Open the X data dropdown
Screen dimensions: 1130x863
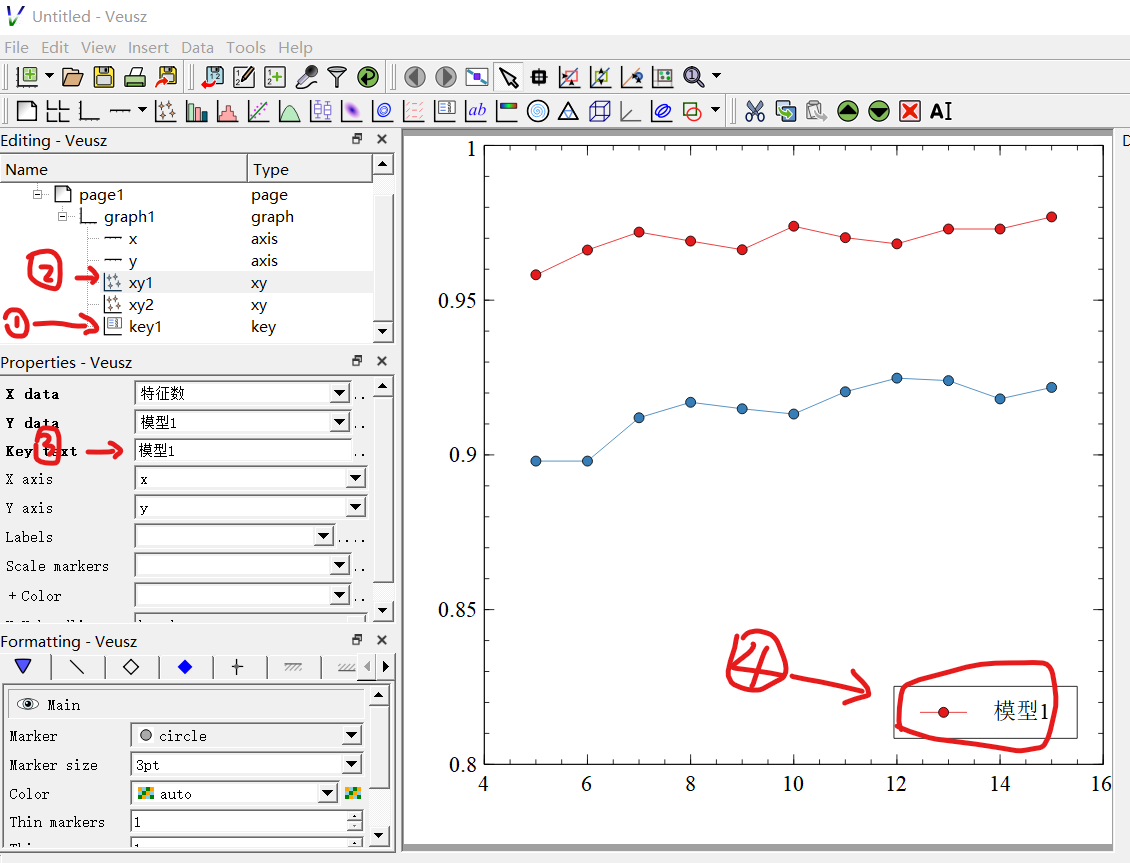click(339, 393)
